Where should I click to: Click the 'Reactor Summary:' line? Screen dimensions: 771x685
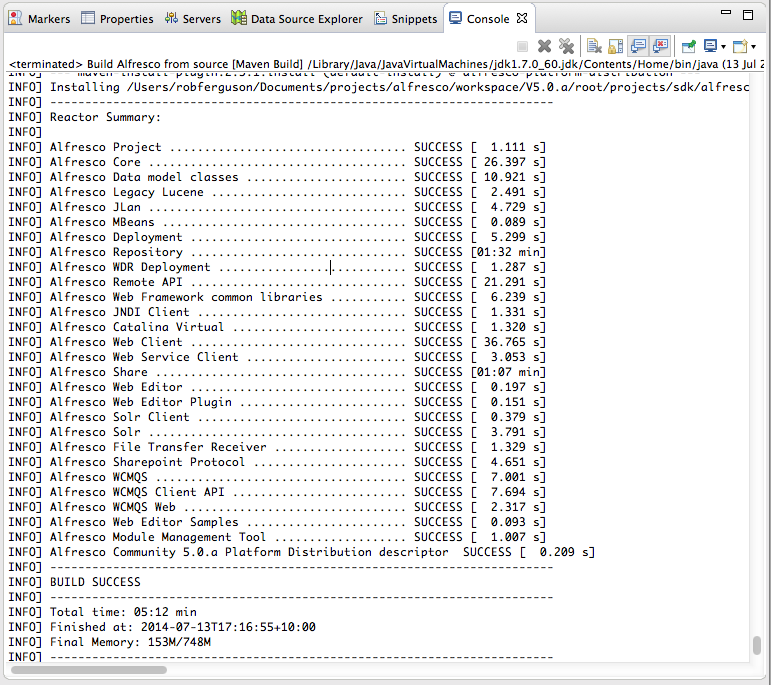point(85,117)
